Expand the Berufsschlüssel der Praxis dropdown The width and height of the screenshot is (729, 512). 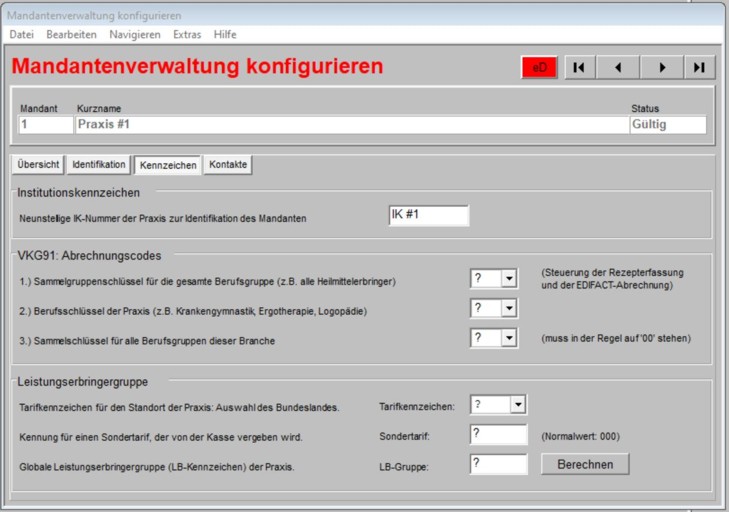pyautogui.click(x=508, y=308)
